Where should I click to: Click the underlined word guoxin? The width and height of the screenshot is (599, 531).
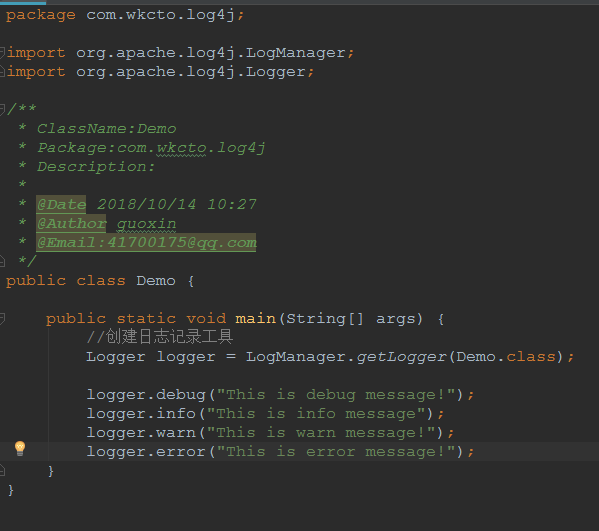point(146,224)
